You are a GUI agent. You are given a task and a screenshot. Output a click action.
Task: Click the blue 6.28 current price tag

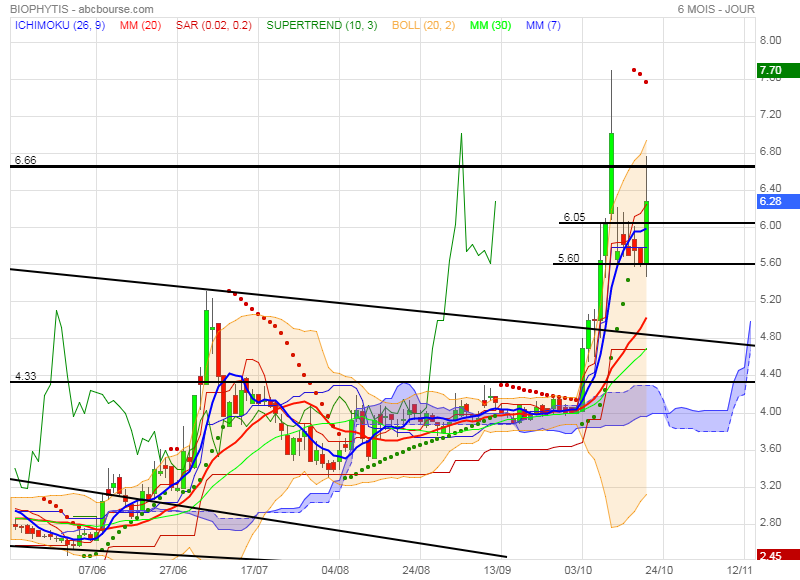[x=779, y=201]
